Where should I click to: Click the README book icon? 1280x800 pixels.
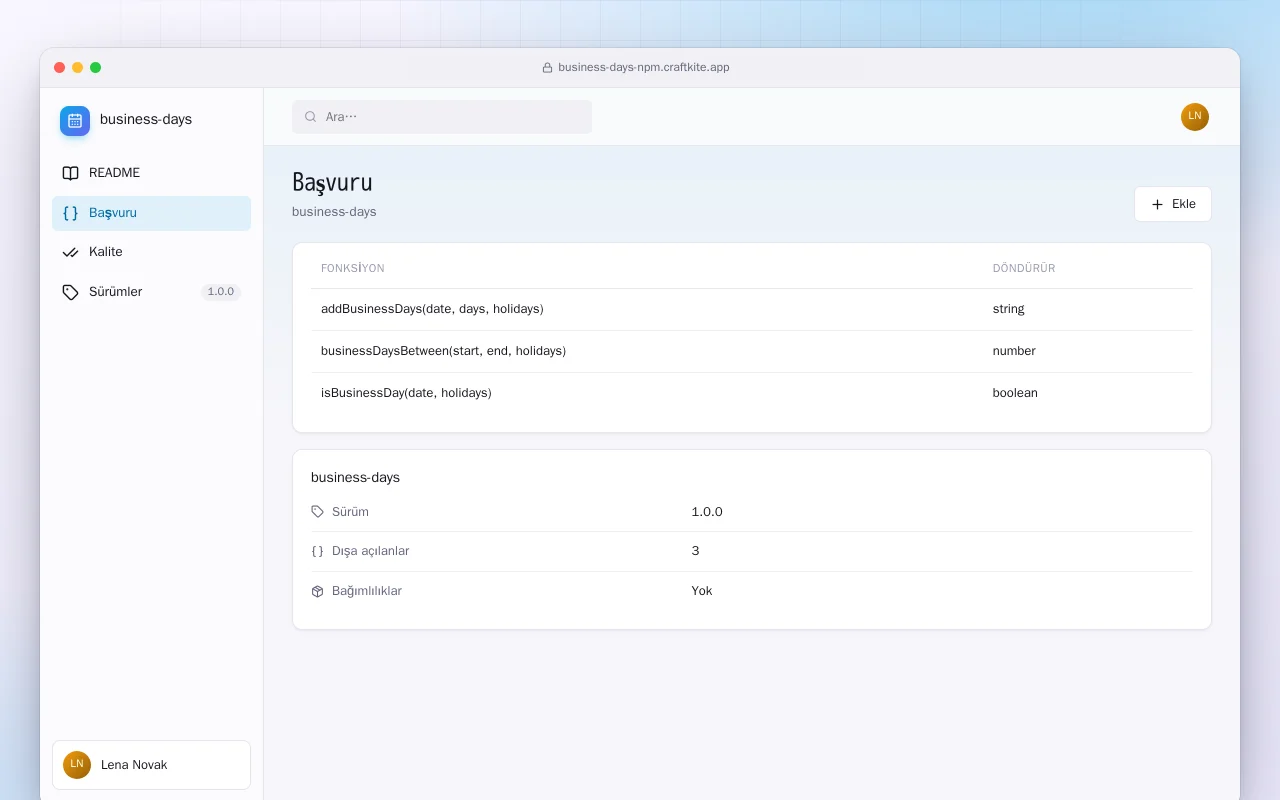coord(70,173)
